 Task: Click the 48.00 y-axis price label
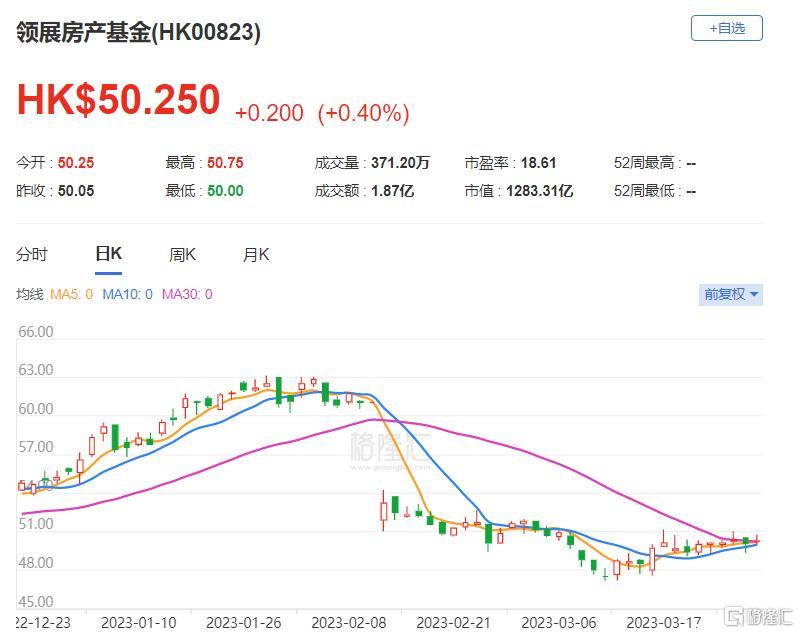coord(36,563)
